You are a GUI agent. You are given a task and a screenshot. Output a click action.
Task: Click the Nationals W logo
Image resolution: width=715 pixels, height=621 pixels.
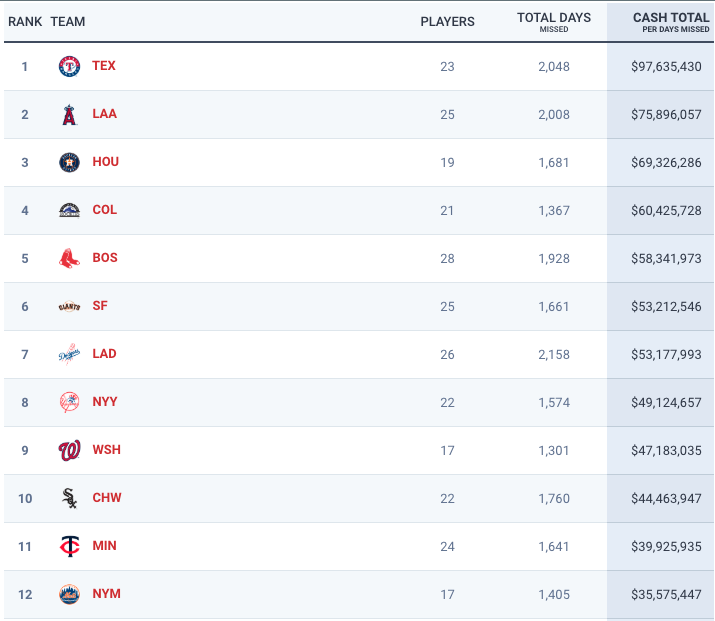(69, 451)
